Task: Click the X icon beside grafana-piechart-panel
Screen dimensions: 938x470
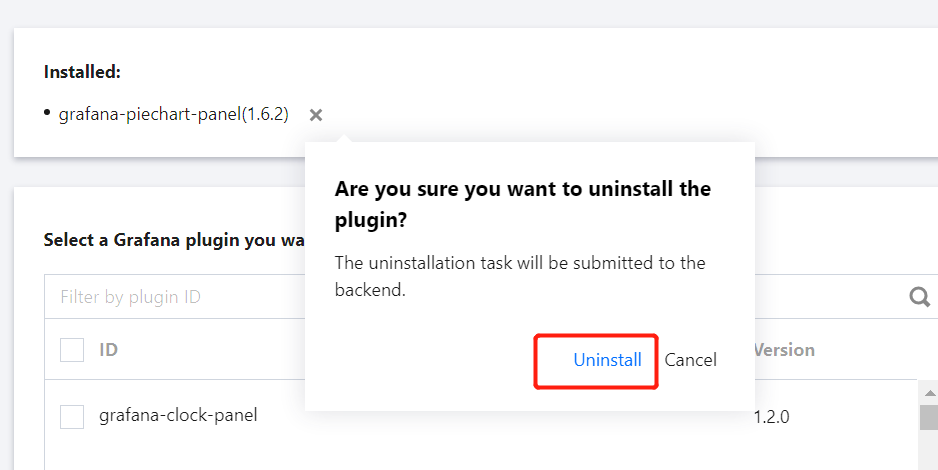Action: point(316,115)
